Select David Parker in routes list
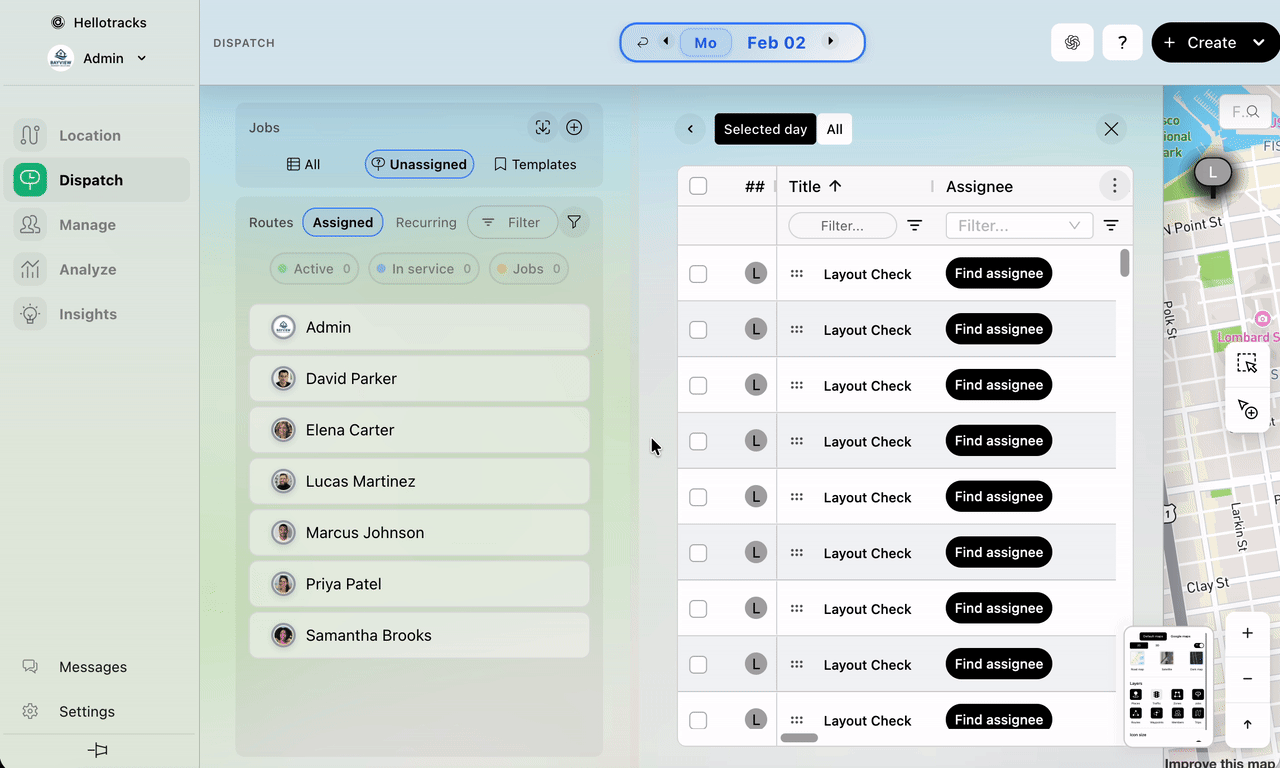The width and height of the screenshot is (1280, 768). click(419, 378)
